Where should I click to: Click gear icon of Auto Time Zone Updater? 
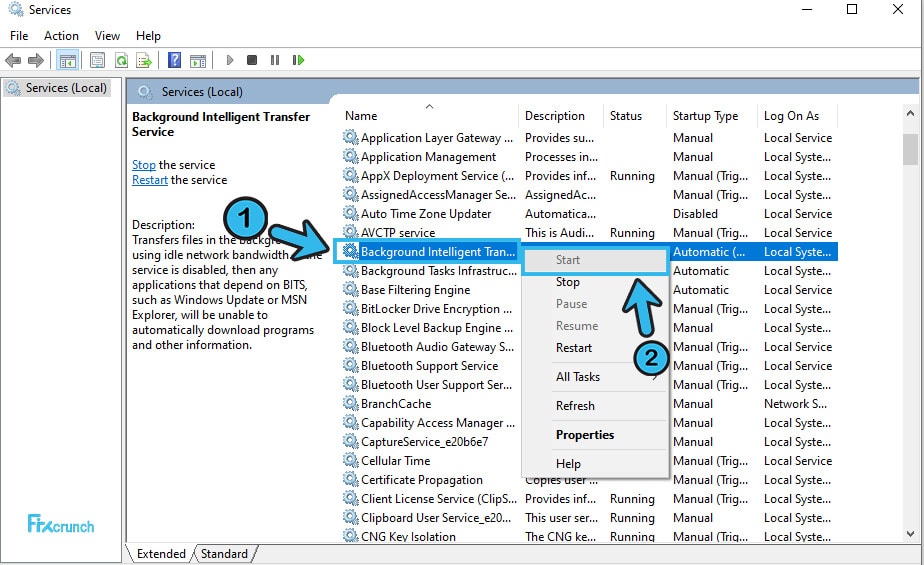[351, 213]
